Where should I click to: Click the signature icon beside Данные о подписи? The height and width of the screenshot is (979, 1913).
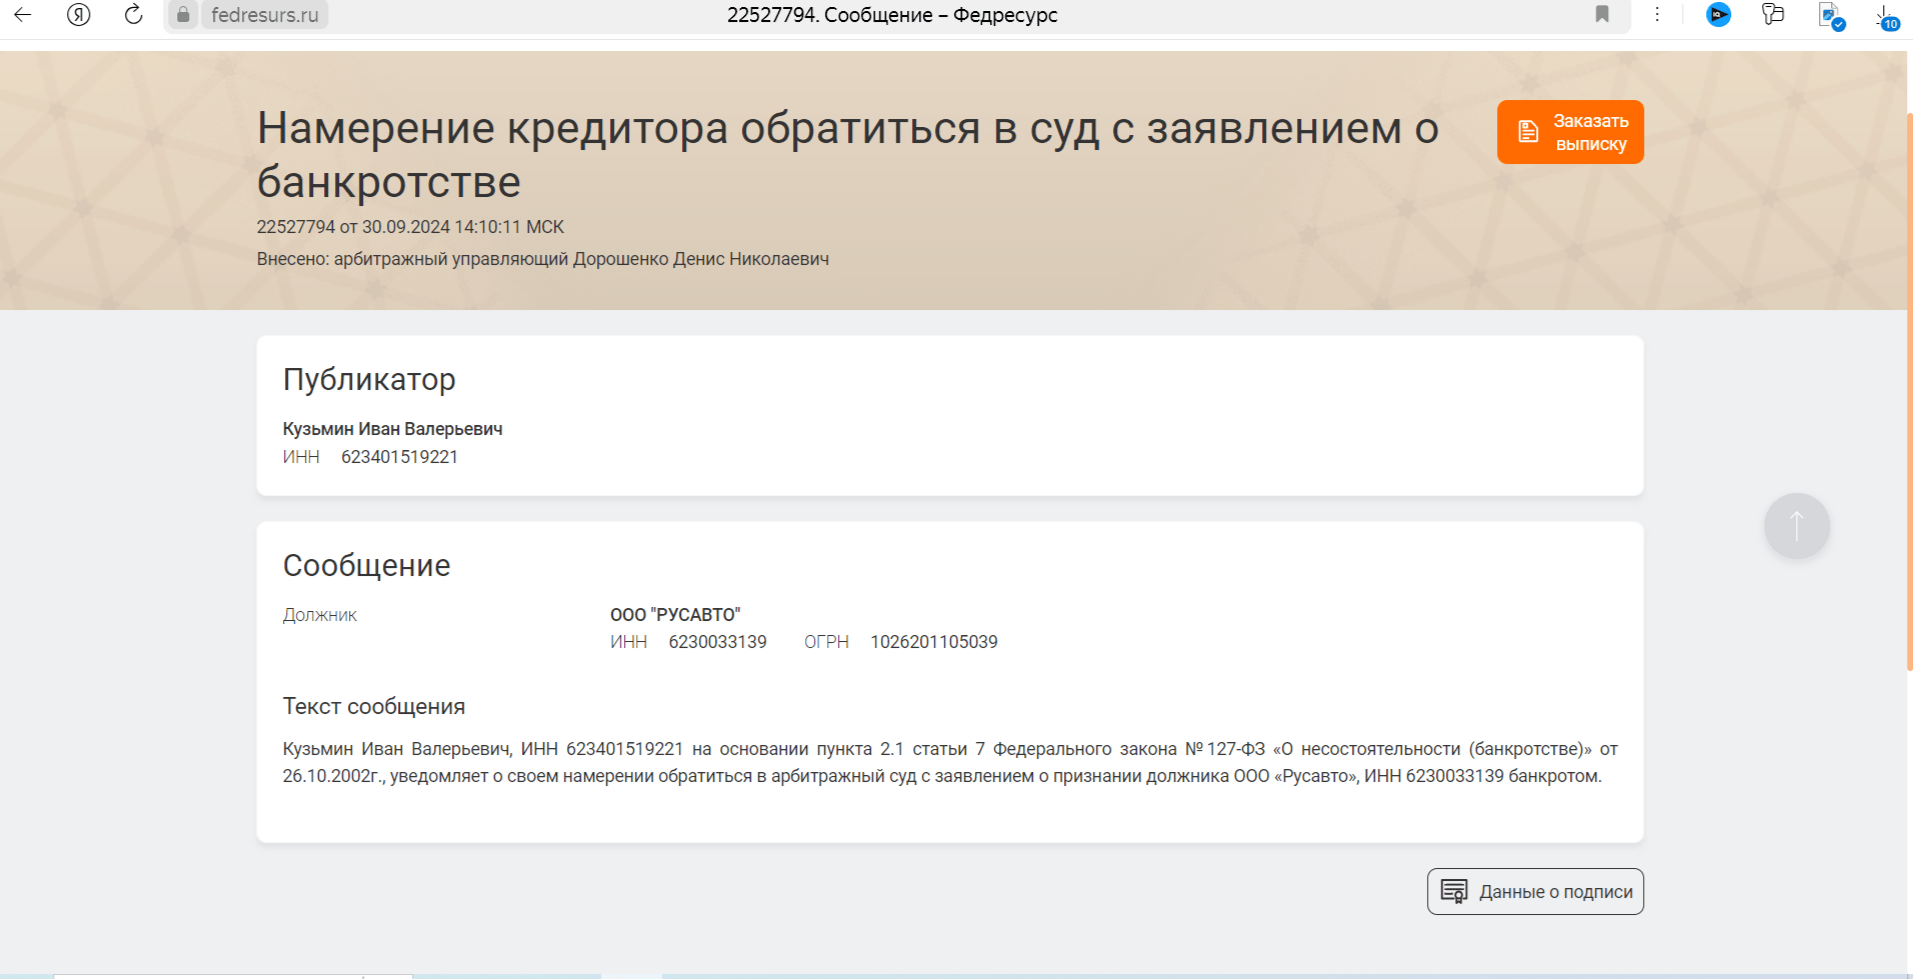click(x=1456, y=890)
